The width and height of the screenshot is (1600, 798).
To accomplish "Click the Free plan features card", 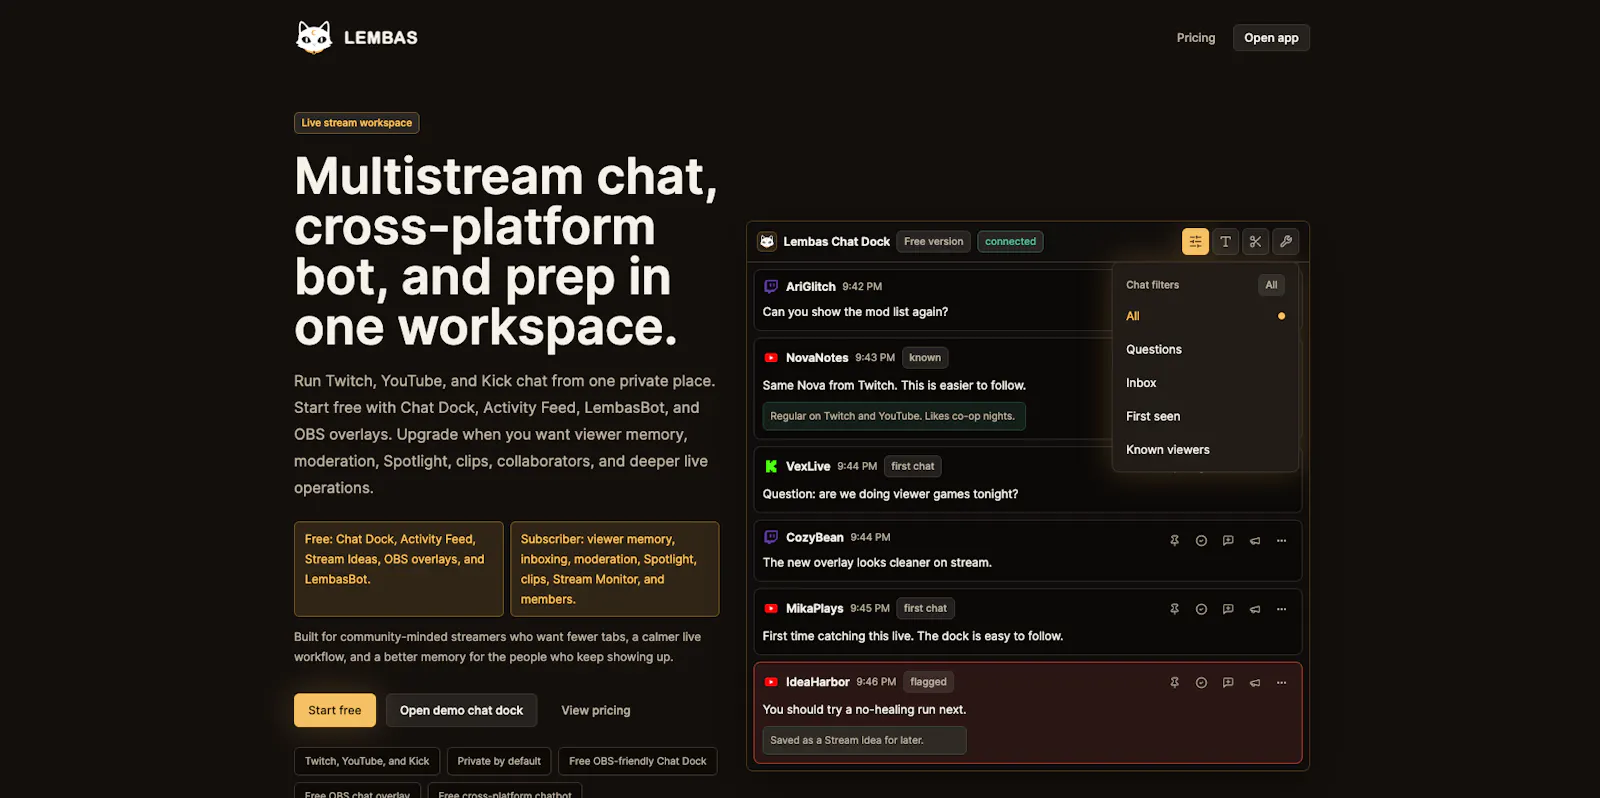I will click(x=399, y=569).
